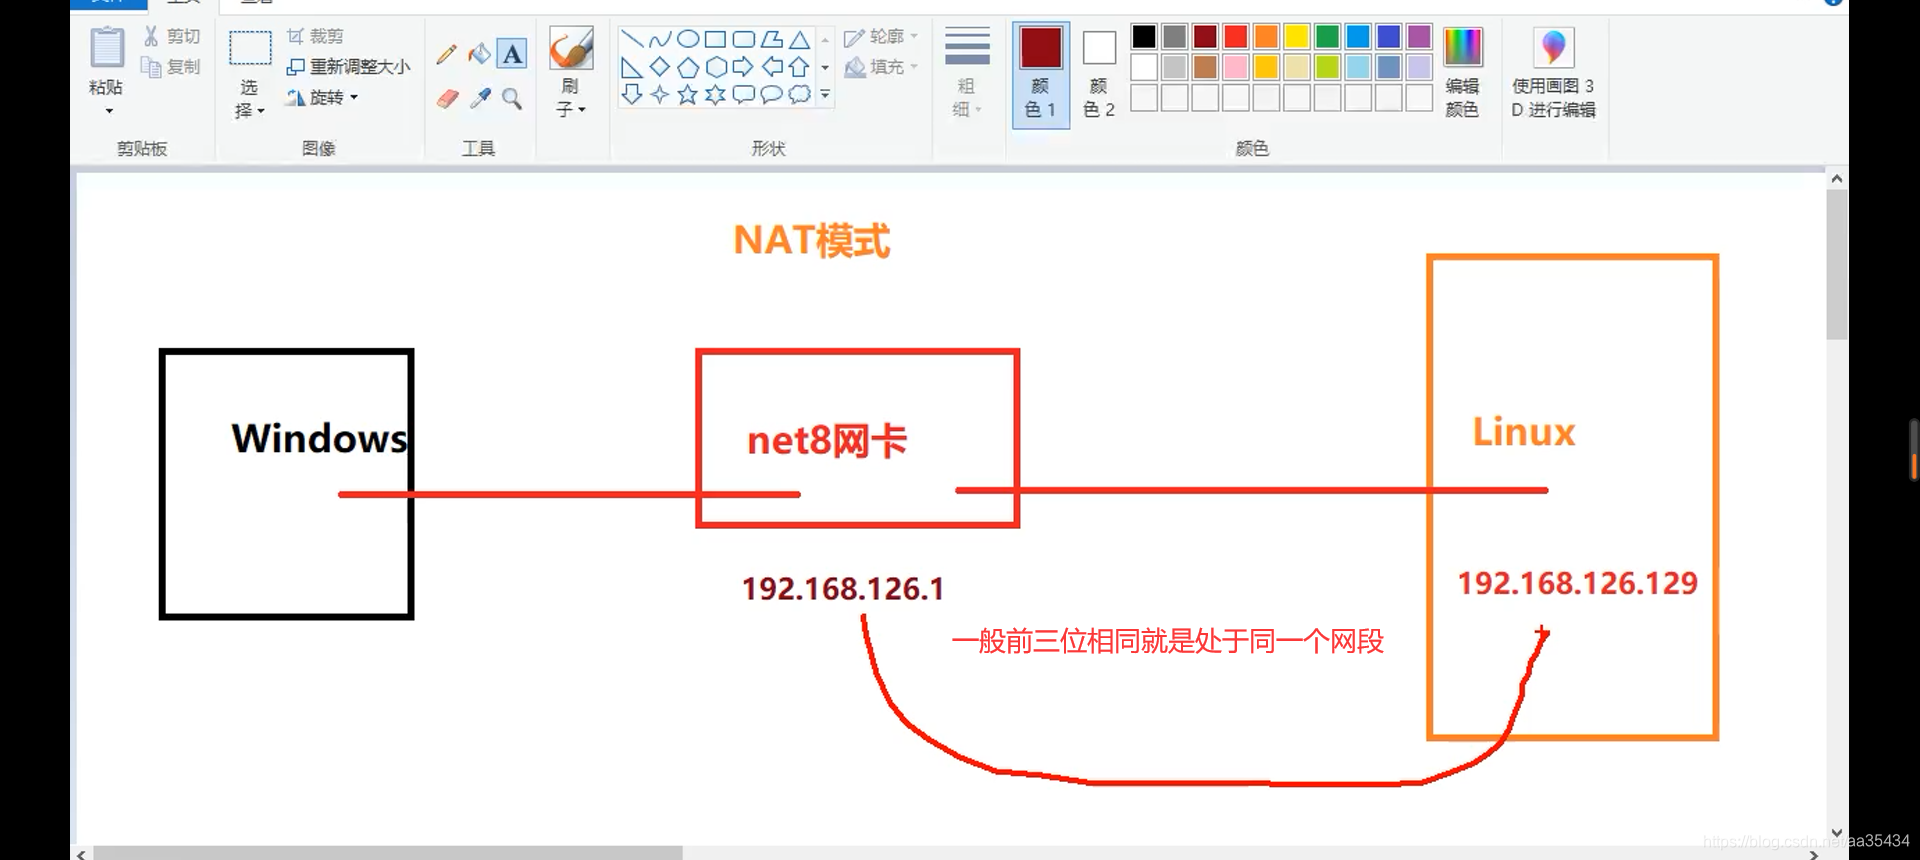
Task: Pick the Oval shape
Action: 688,40
